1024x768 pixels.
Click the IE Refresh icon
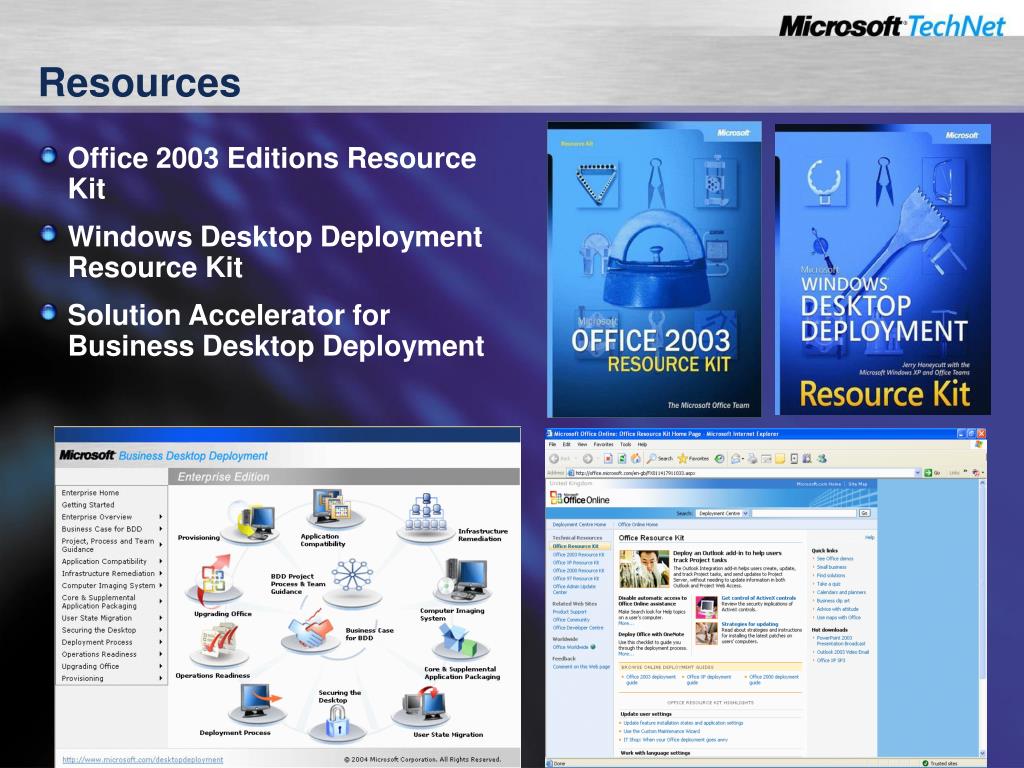point(622,458)
